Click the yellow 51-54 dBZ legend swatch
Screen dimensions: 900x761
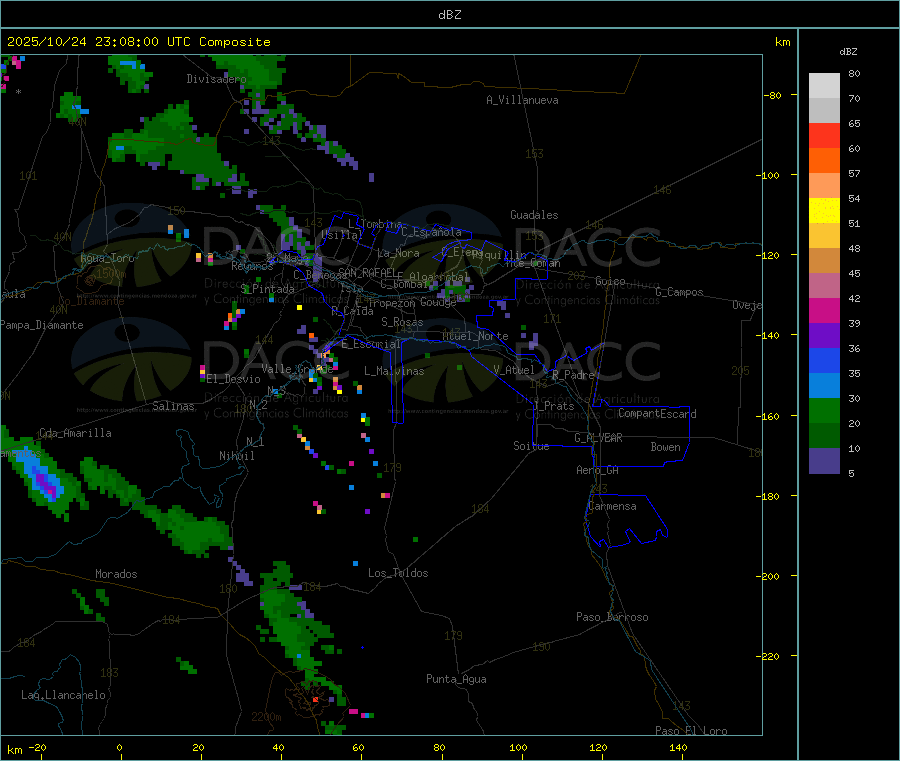(x=824, y=211)
